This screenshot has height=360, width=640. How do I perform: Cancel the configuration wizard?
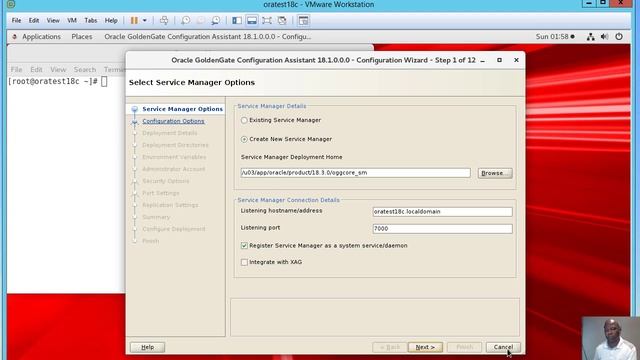(503, 347)
